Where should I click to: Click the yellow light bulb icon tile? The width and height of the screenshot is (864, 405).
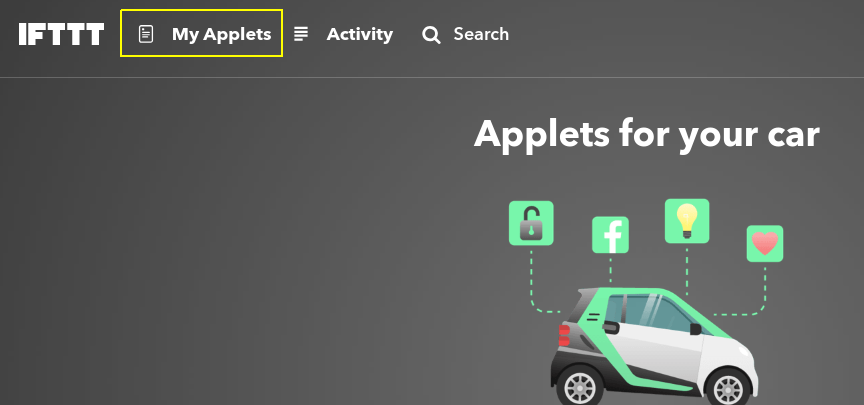click(687, 221)
